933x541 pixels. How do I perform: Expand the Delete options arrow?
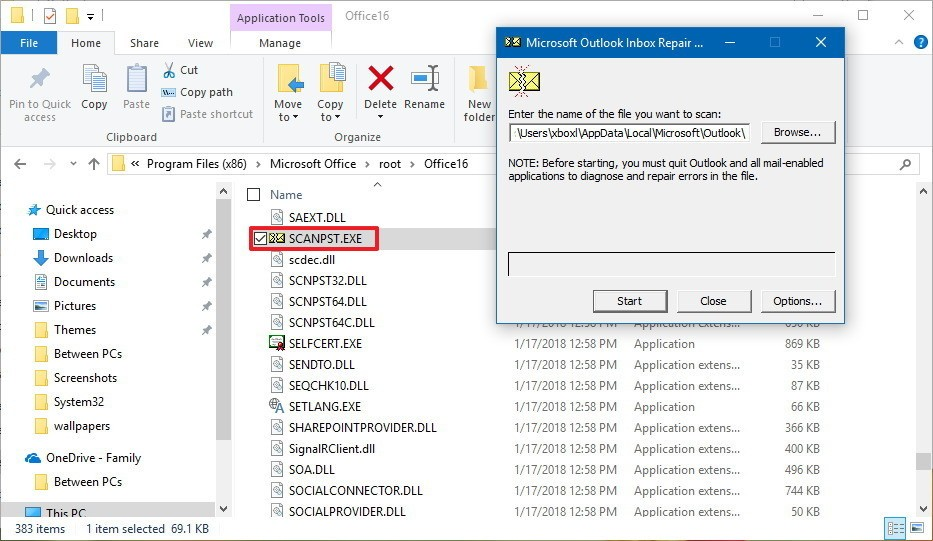click(x=380, y=117)
